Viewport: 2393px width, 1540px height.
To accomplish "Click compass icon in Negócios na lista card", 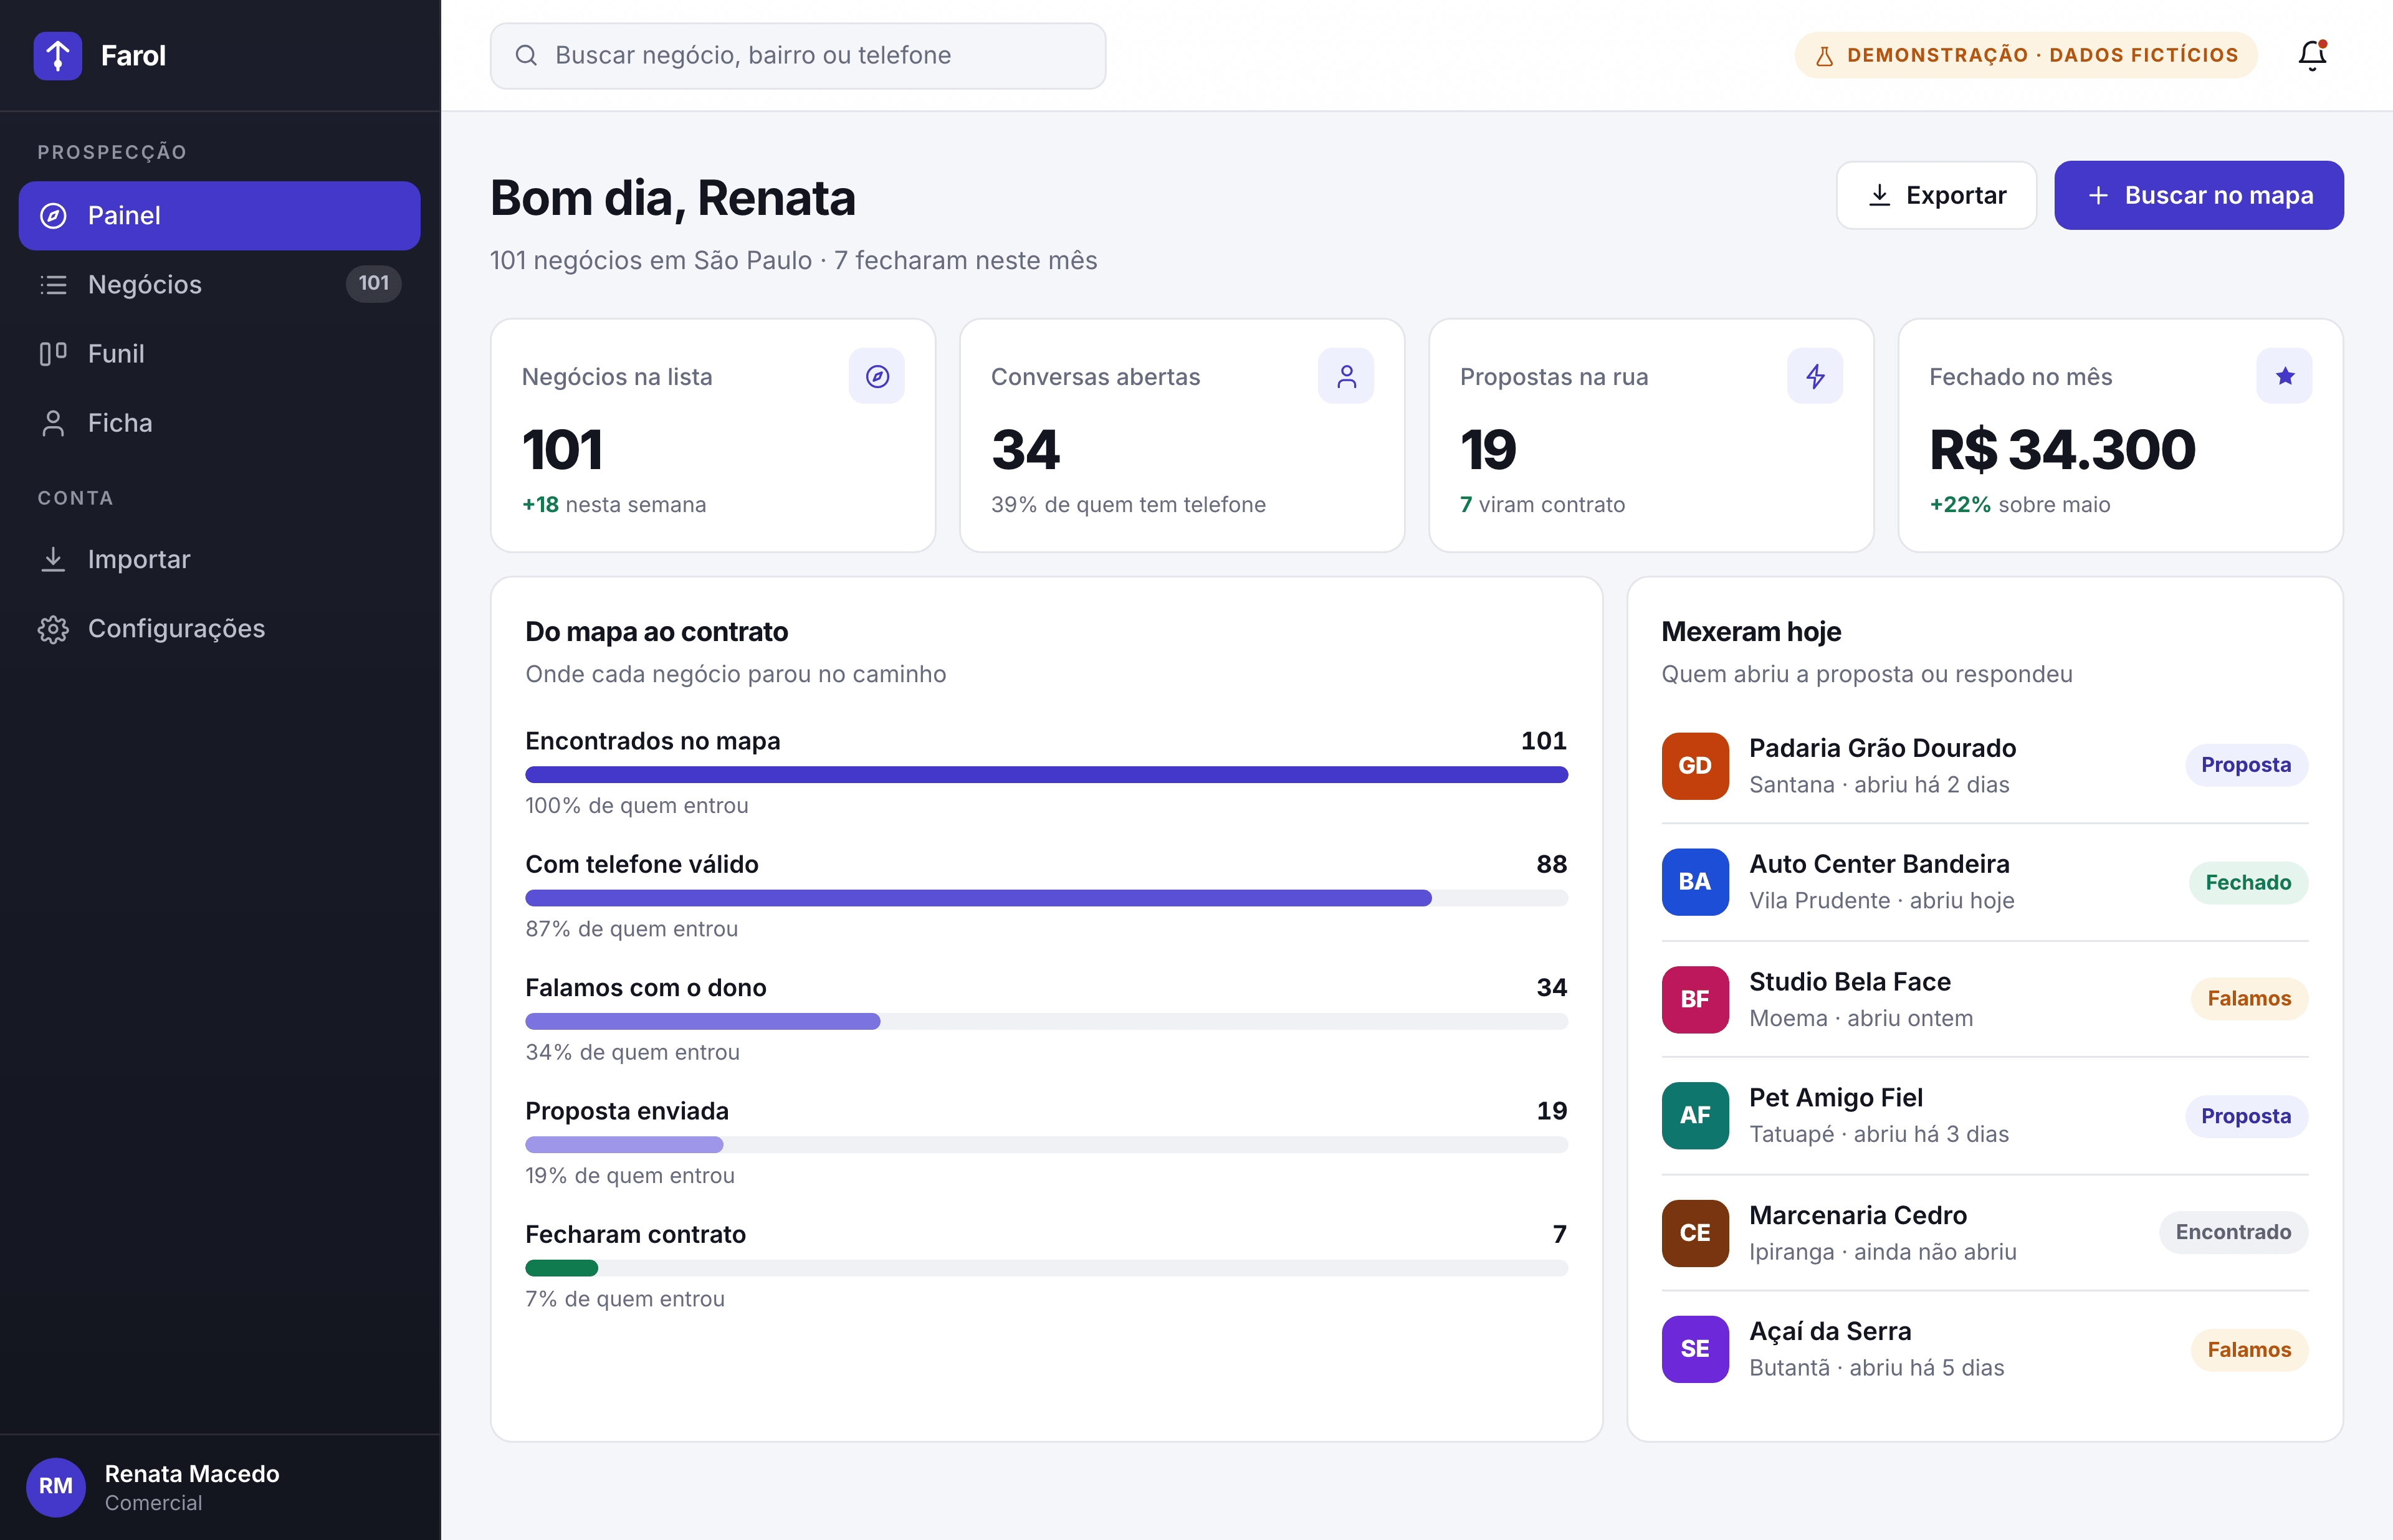I will (x=877, y=376).
